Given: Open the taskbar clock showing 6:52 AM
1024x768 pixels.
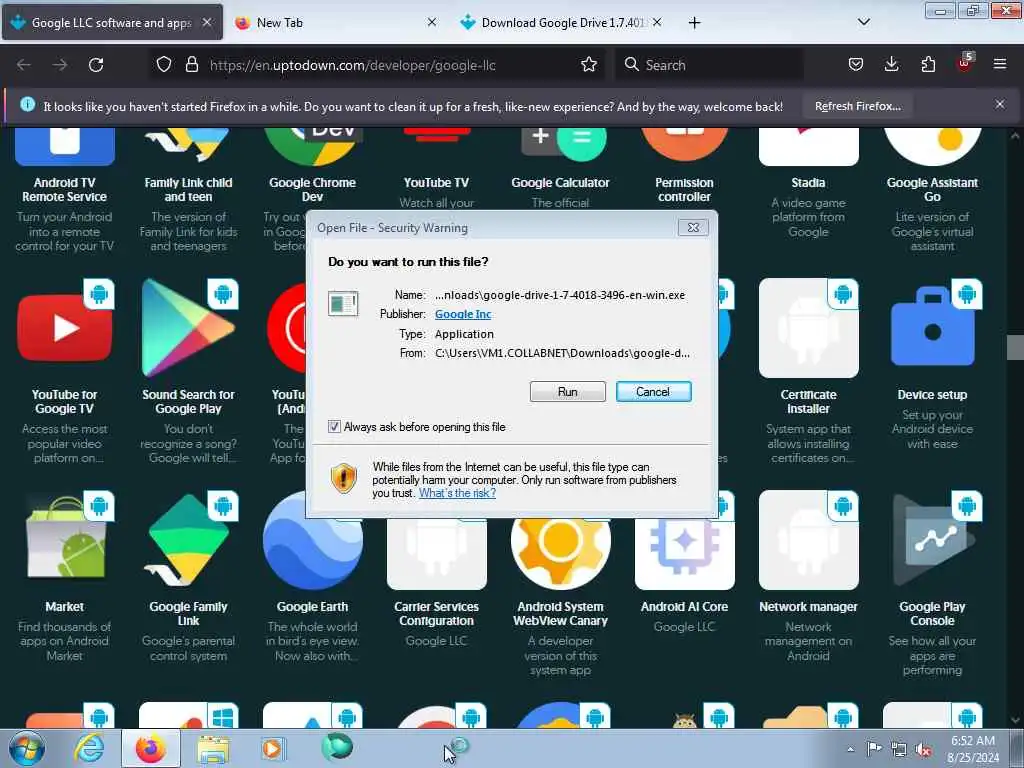Looking at the screenshot, I should click(x=973, y=749).
